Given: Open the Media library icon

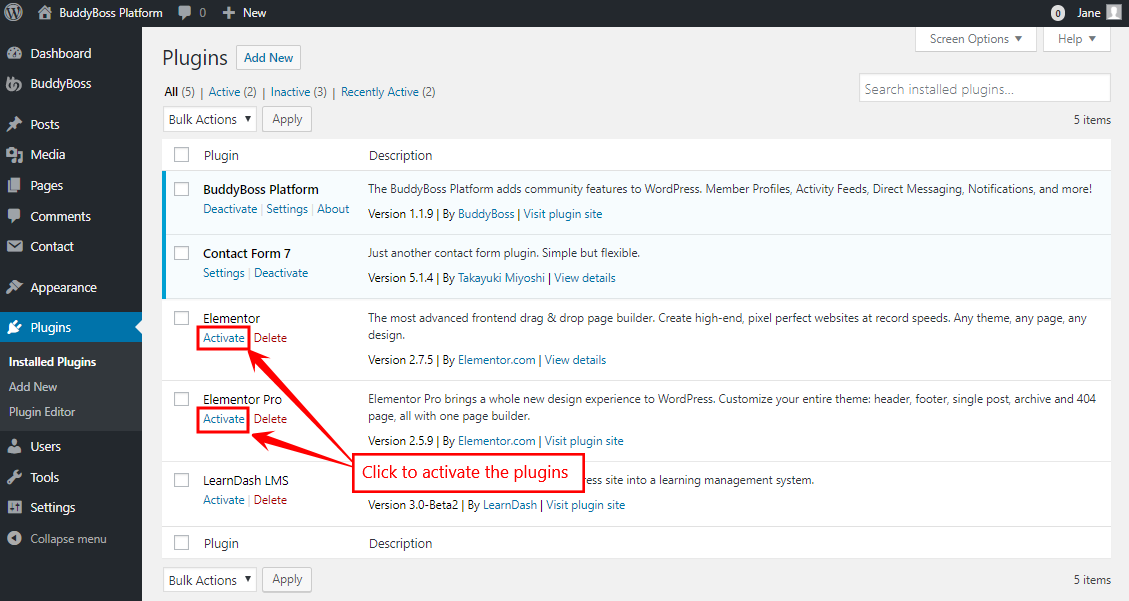Looking at the screenshot, I should pos(17,154).
